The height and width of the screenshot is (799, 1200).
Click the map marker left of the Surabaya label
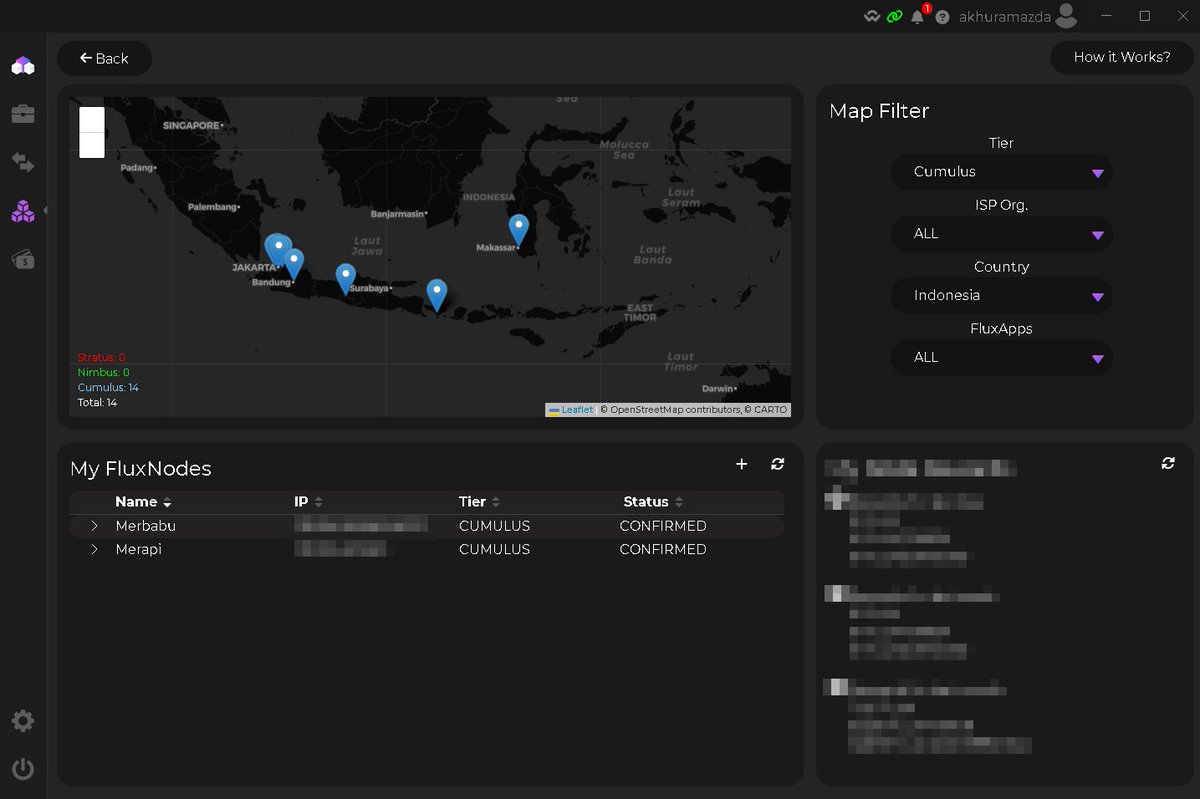[x=345, y=279]
